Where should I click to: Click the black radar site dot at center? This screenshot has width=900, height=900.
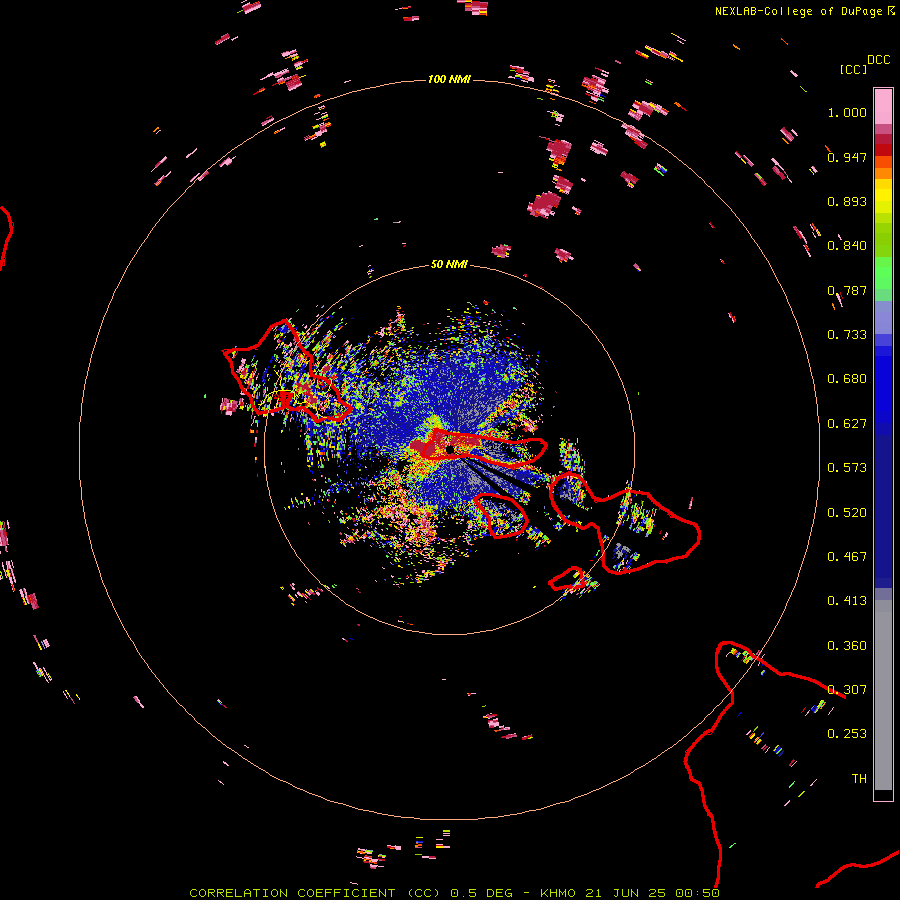[449, 449]
